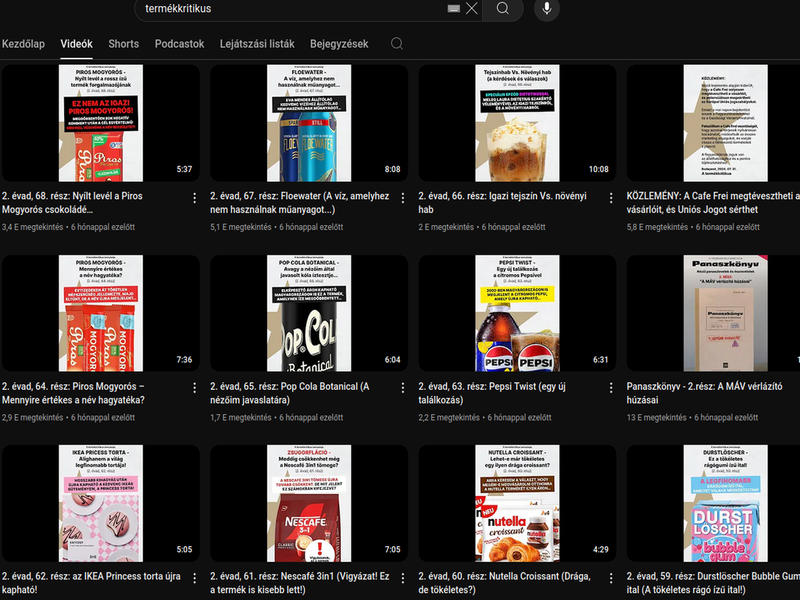Switch to the Kezdőlap tab
Image resolution: width=800 pixels, height=600 pixels.
tap(23, 44)
